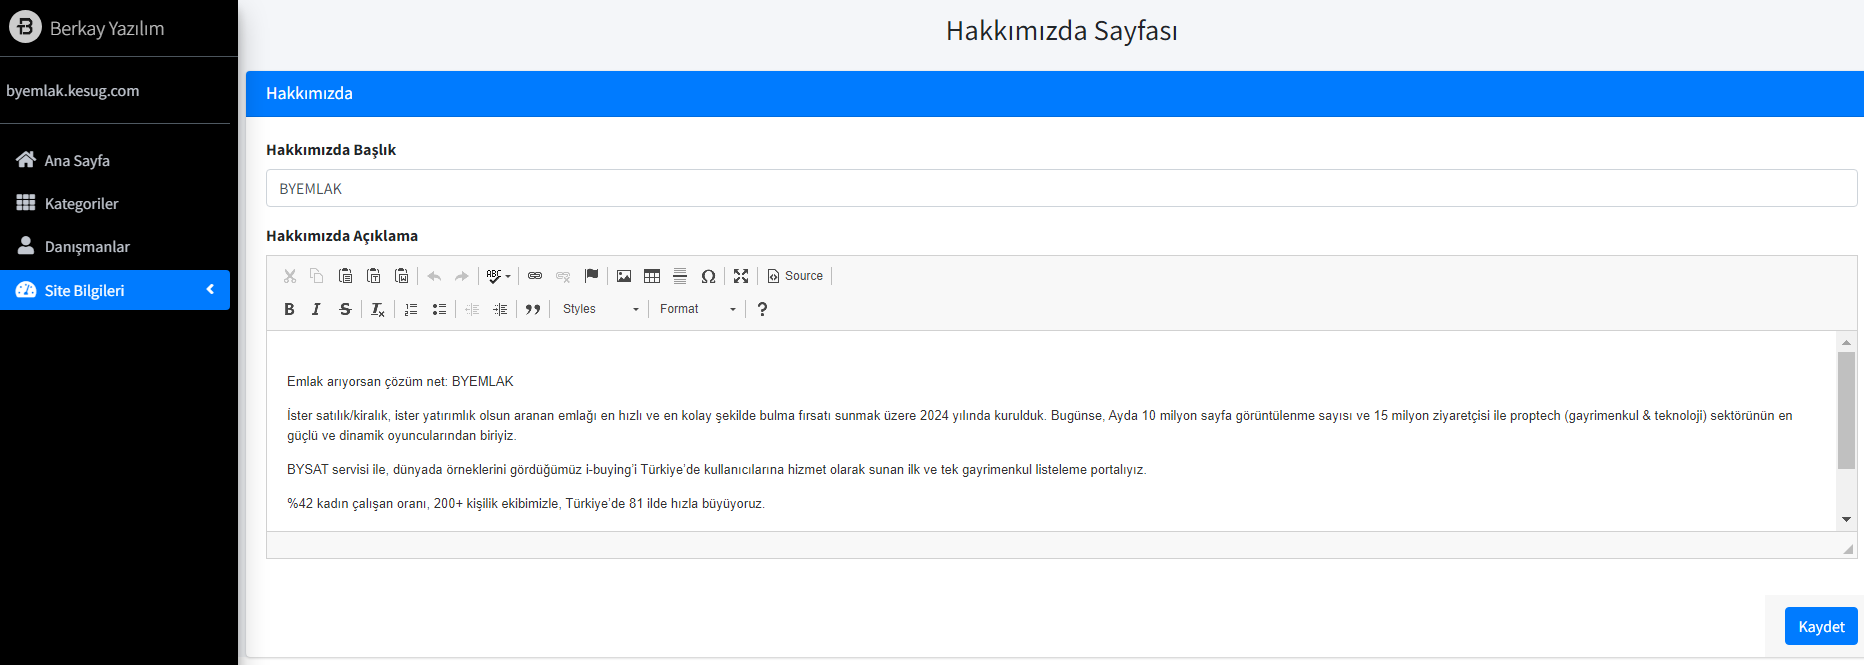
Task: Add a block quote
Action: [533, 309]
